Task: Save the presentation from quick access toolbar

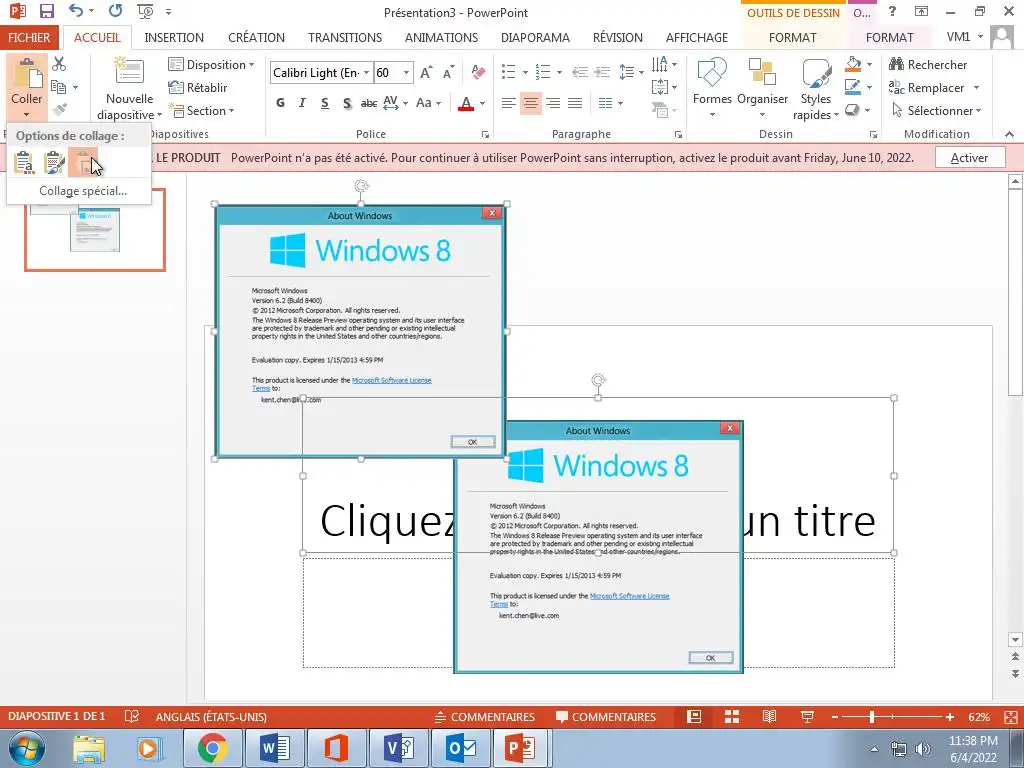Action: click(x=46, y=11)
